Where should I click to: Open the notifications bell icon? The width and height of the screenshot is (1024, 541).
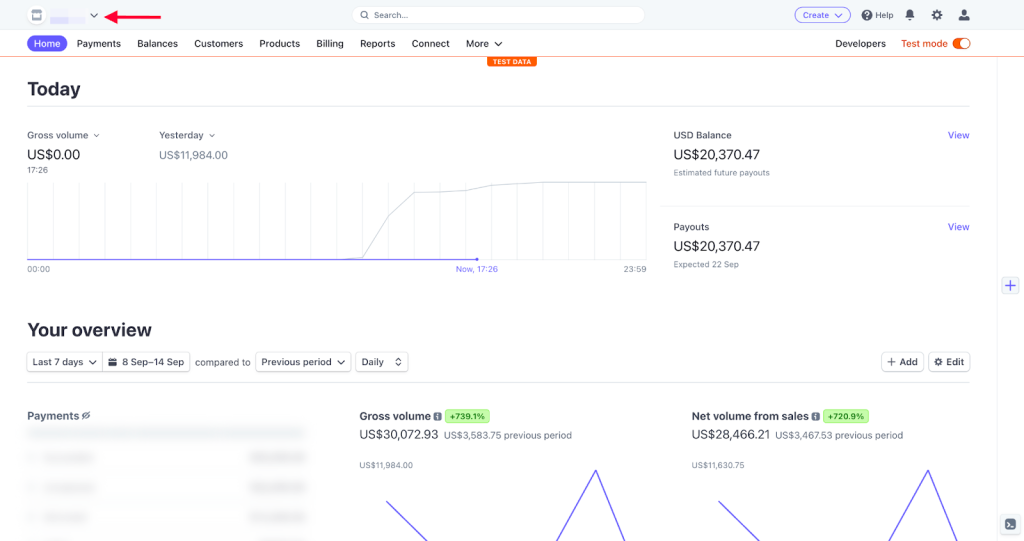tap(910, 15)
